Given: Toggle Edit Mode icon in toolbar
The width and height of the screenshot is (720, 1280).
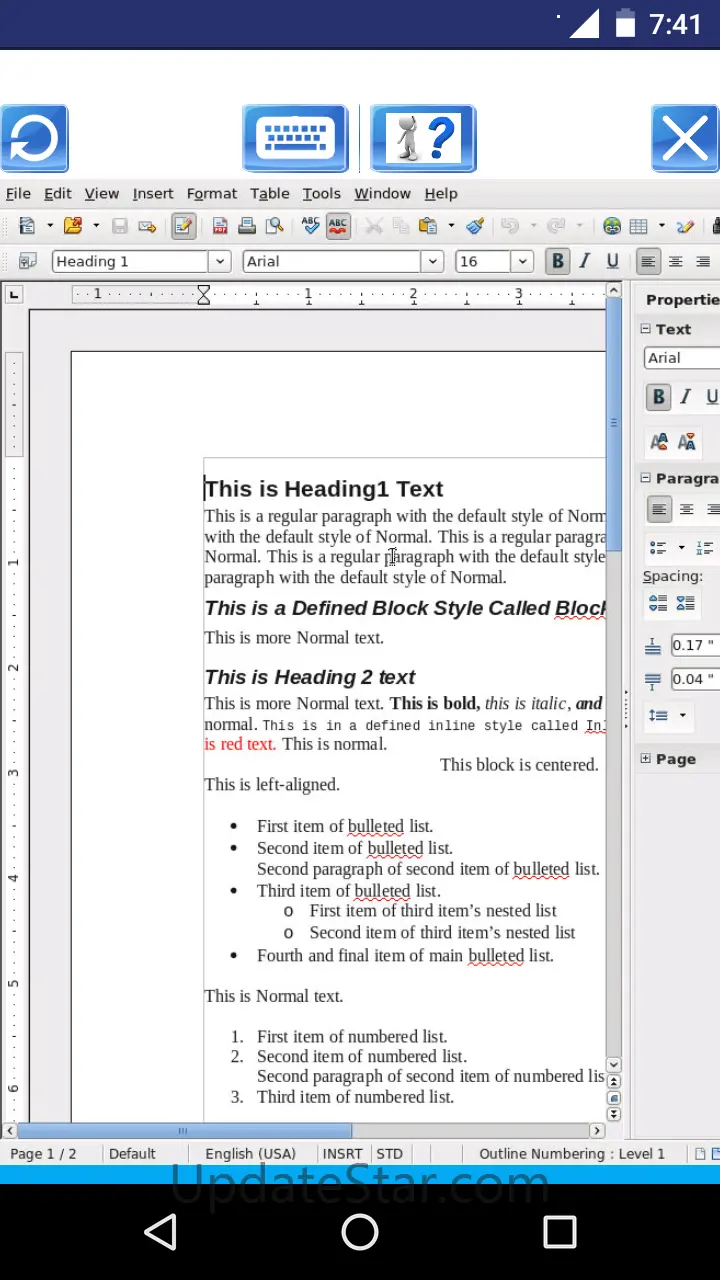Looking at the screenshot, I should [x=183, y=226].
